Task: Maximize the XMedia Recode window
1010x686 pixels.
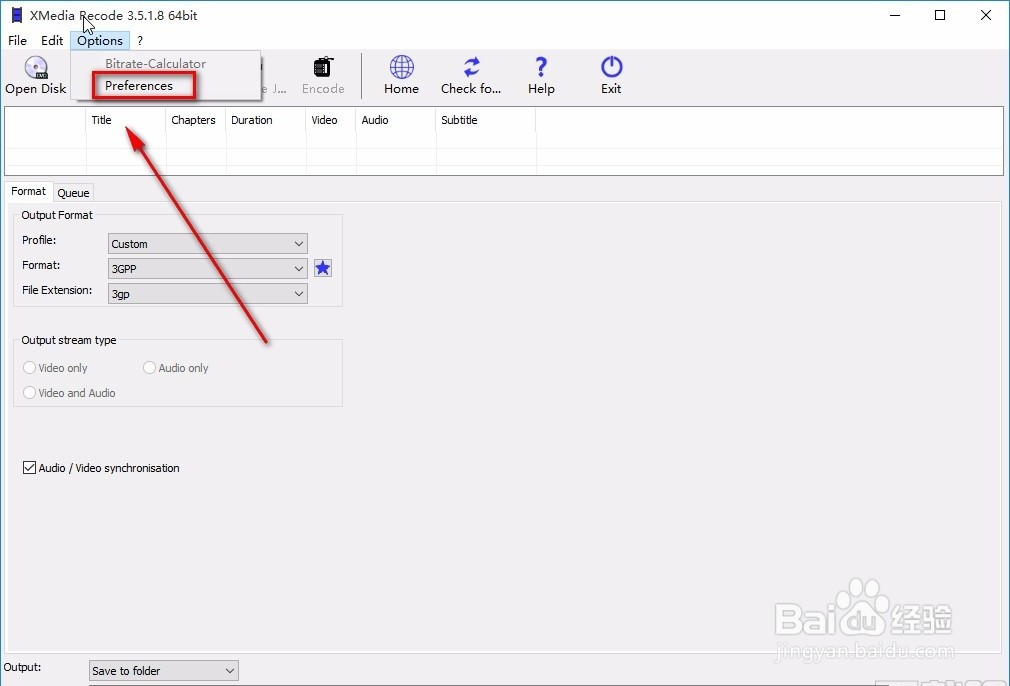Action: (940, 15)
